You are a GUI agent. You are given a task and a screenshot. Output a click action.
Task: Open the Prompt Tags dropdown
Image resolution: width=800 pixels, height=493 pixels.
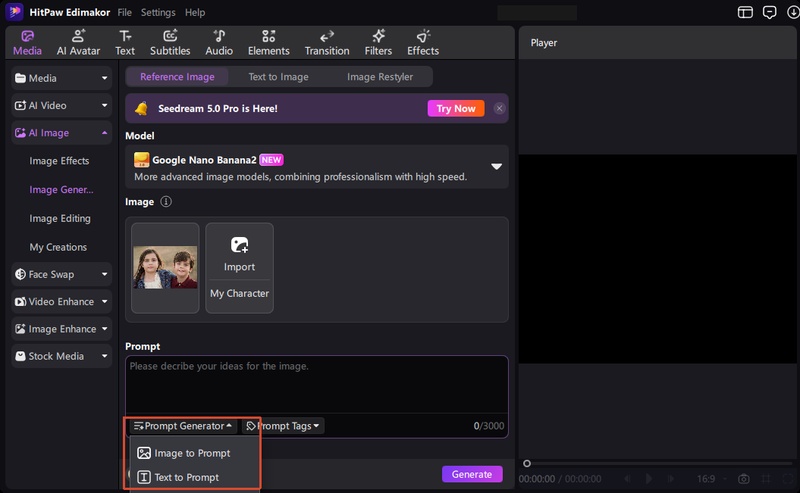[x=283, y=426]
